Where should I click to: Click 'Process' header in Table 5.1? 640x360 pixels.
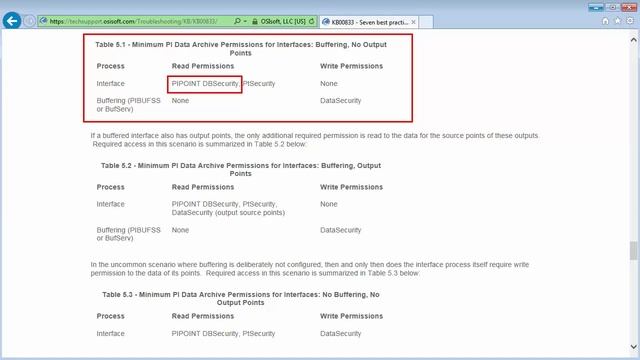(x=111, y=66)
